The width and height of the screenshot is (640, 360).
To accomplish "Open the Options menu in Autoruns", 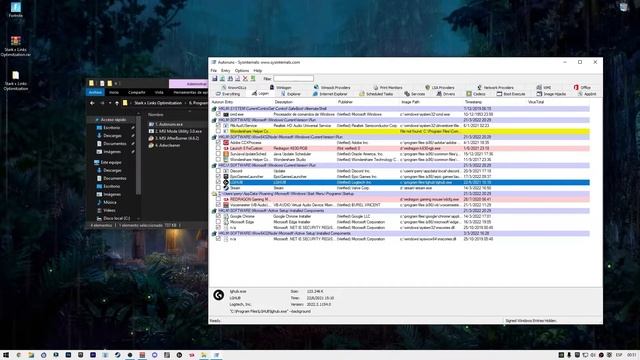I will click(x=242, y=71).
